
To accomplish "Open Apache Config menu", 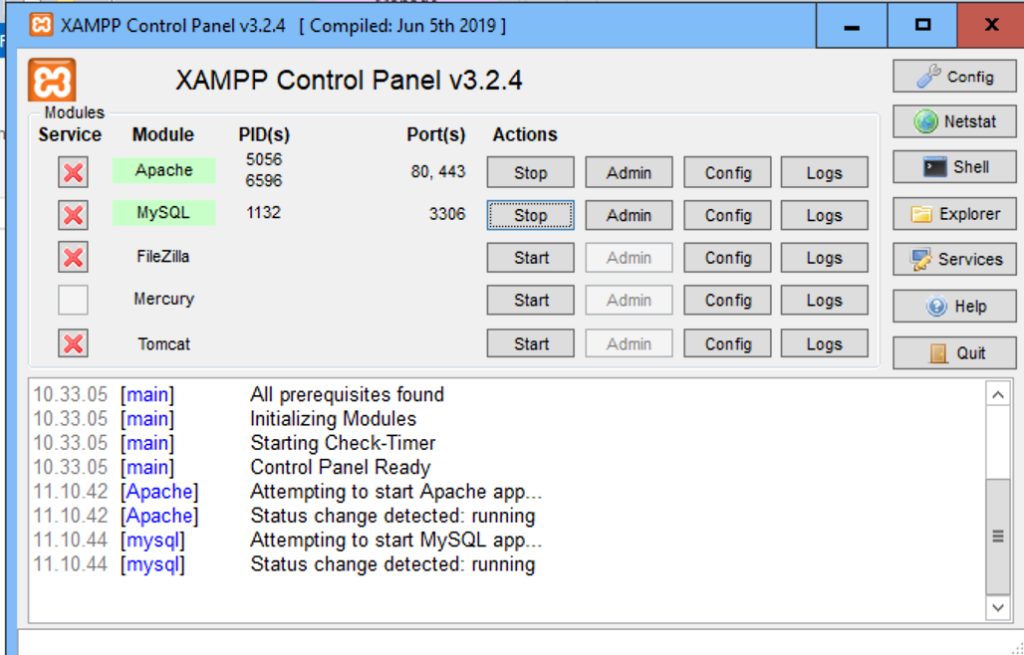I will pos(728,172).
